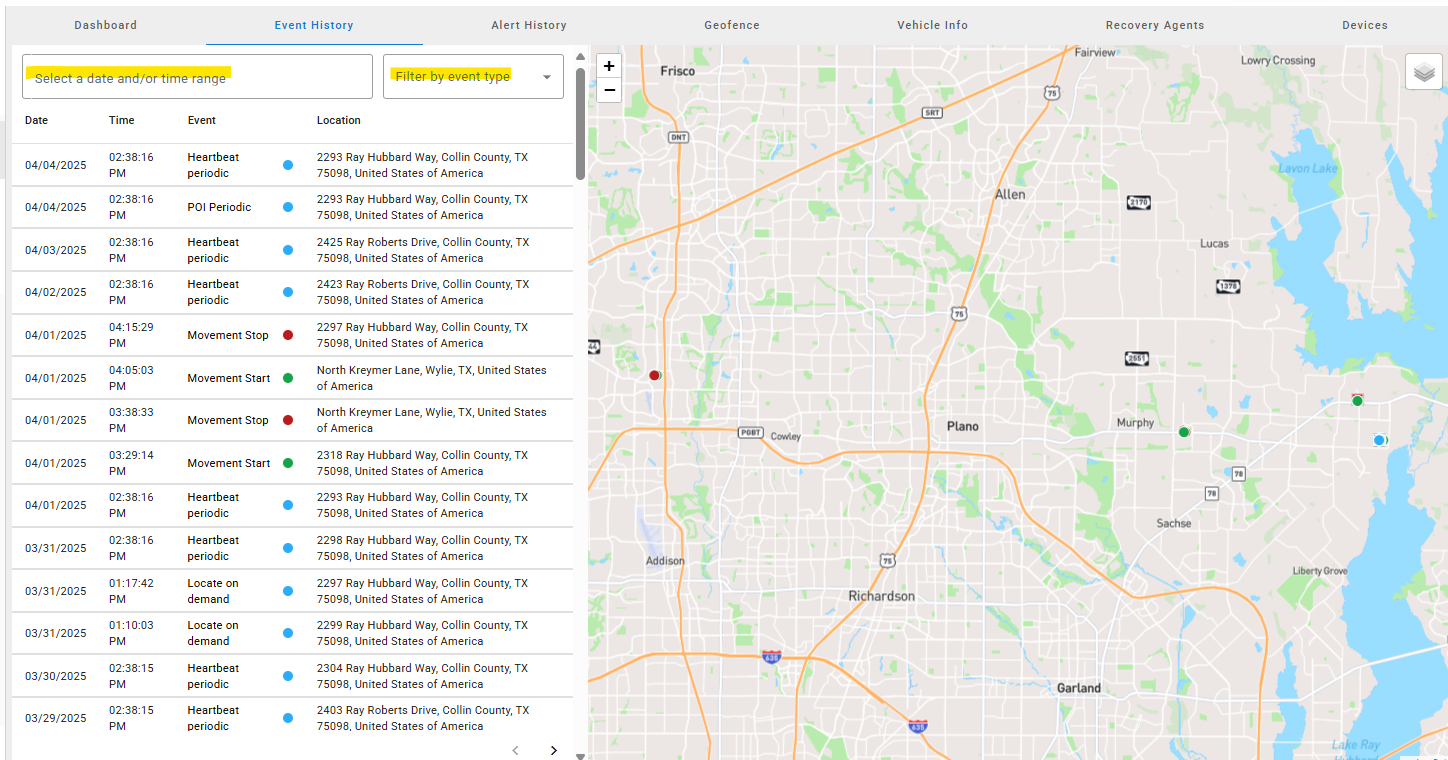Open the Recovery Agents tab
This screenshot has height=760, width=1448.
point(1154,25)
